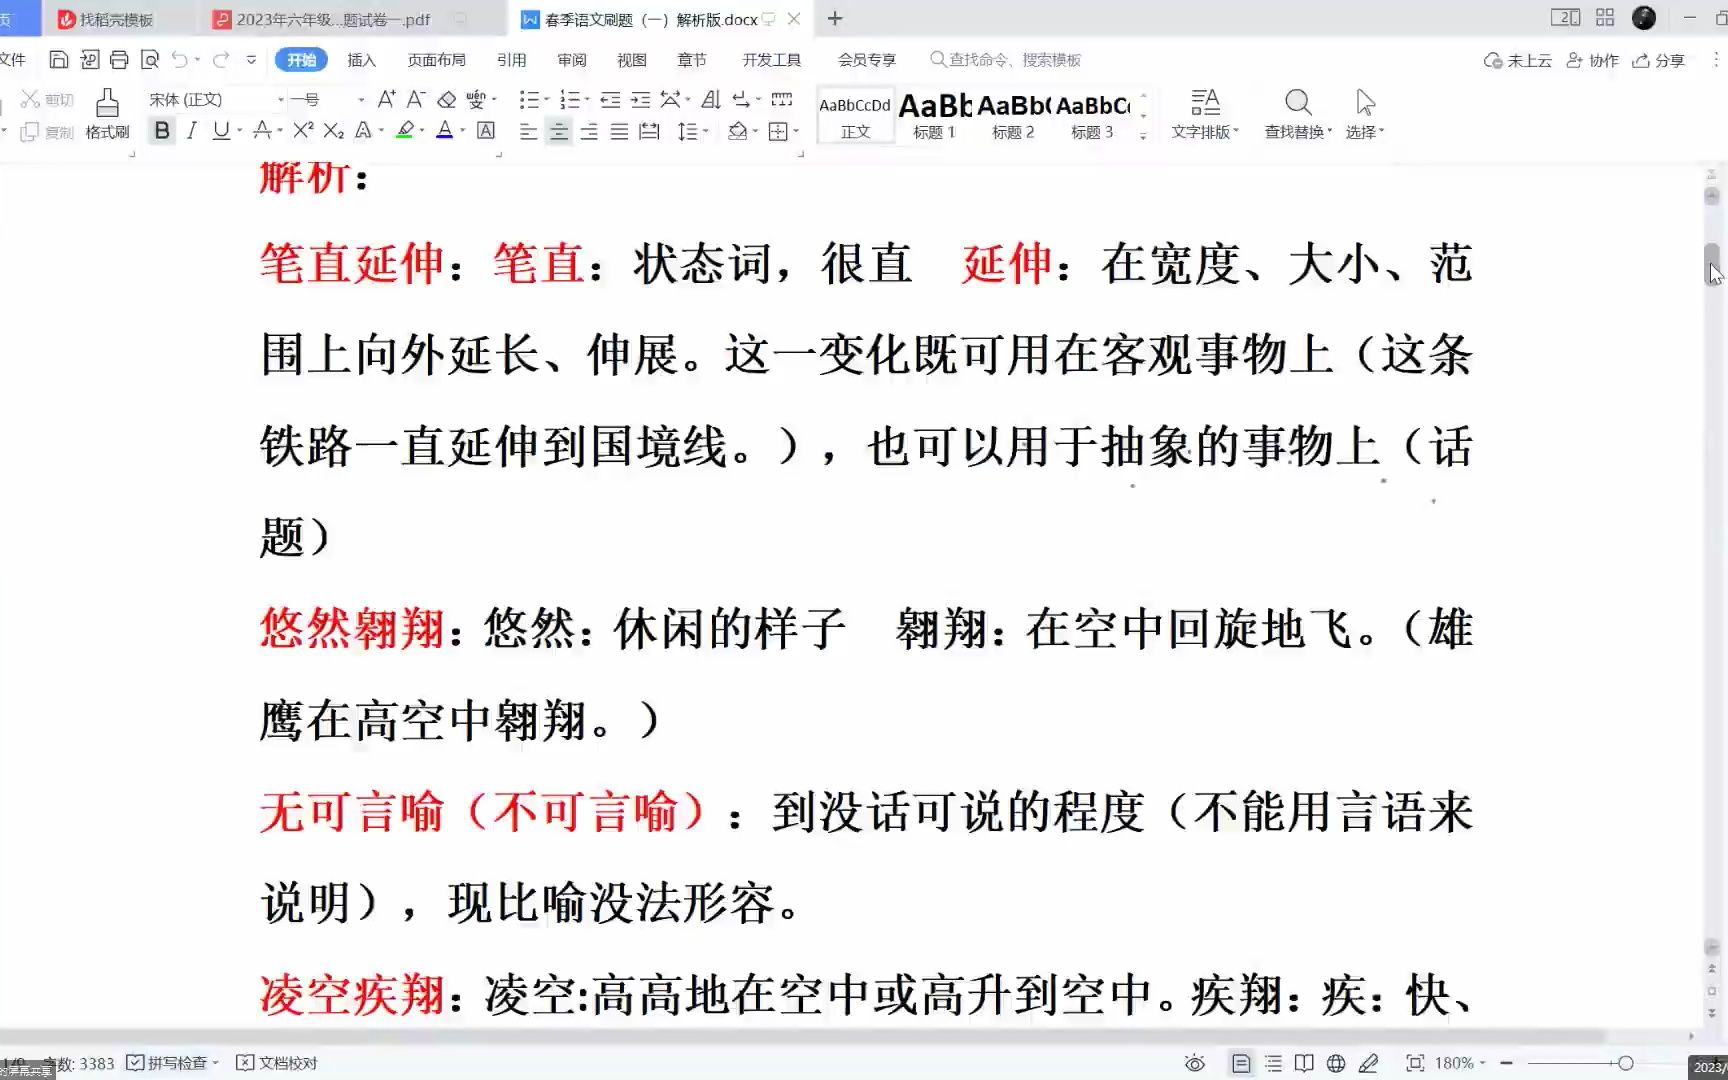Toggle center alignment
The width and height of the screenshot is (1728, 1080).
click(x=559, y=131)
